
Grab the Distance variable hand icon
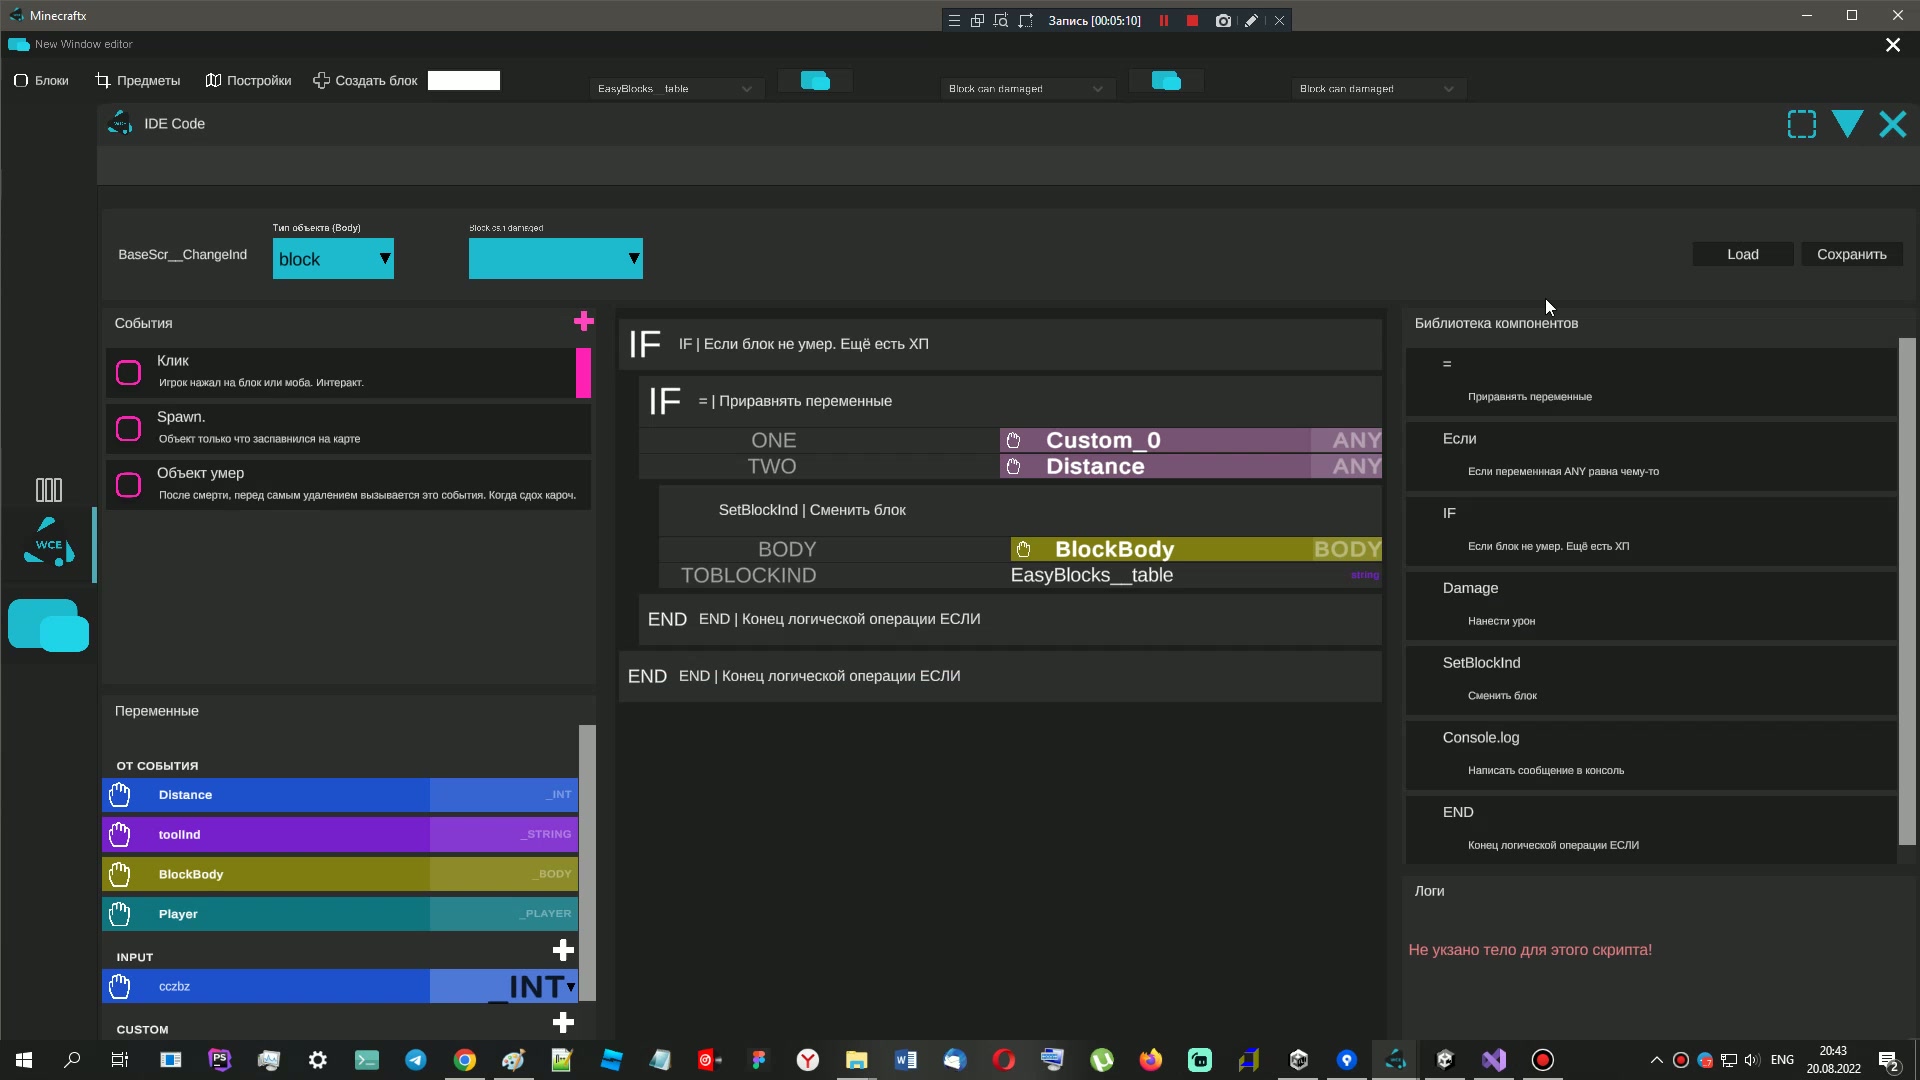119,795
